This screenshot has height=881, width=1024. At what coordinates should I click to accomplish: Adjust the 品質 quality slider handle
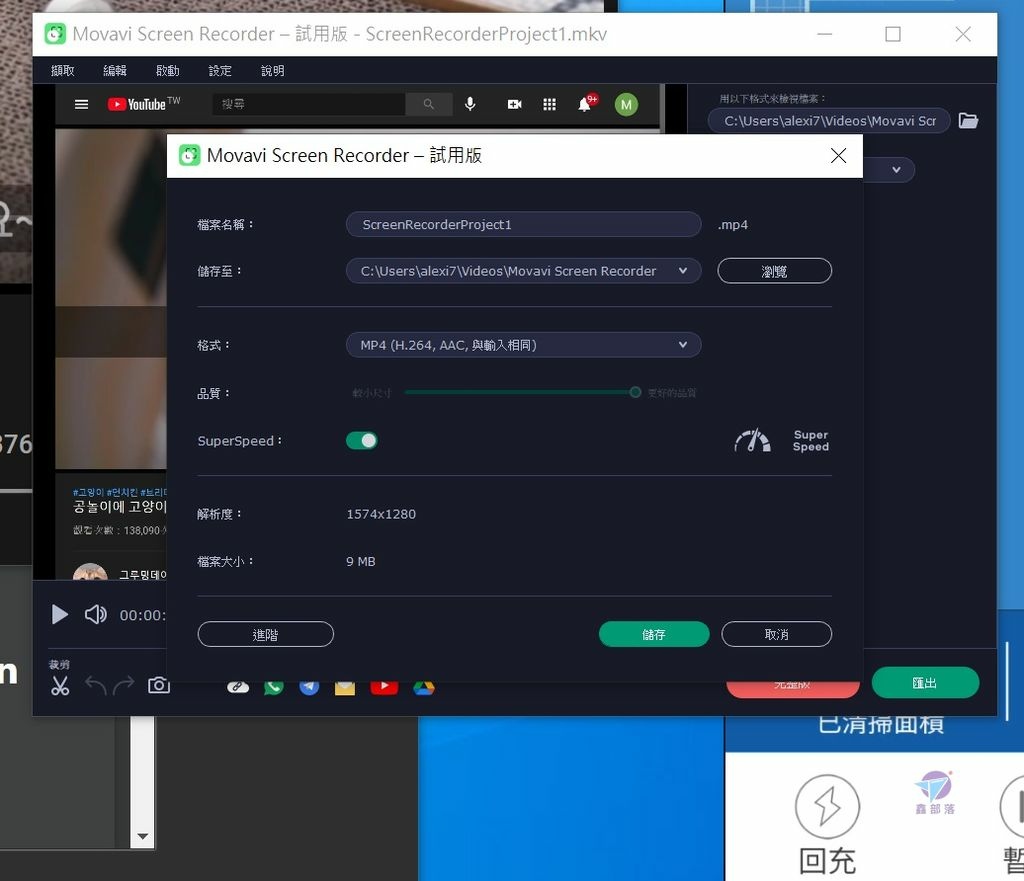[x=635, y=392]
